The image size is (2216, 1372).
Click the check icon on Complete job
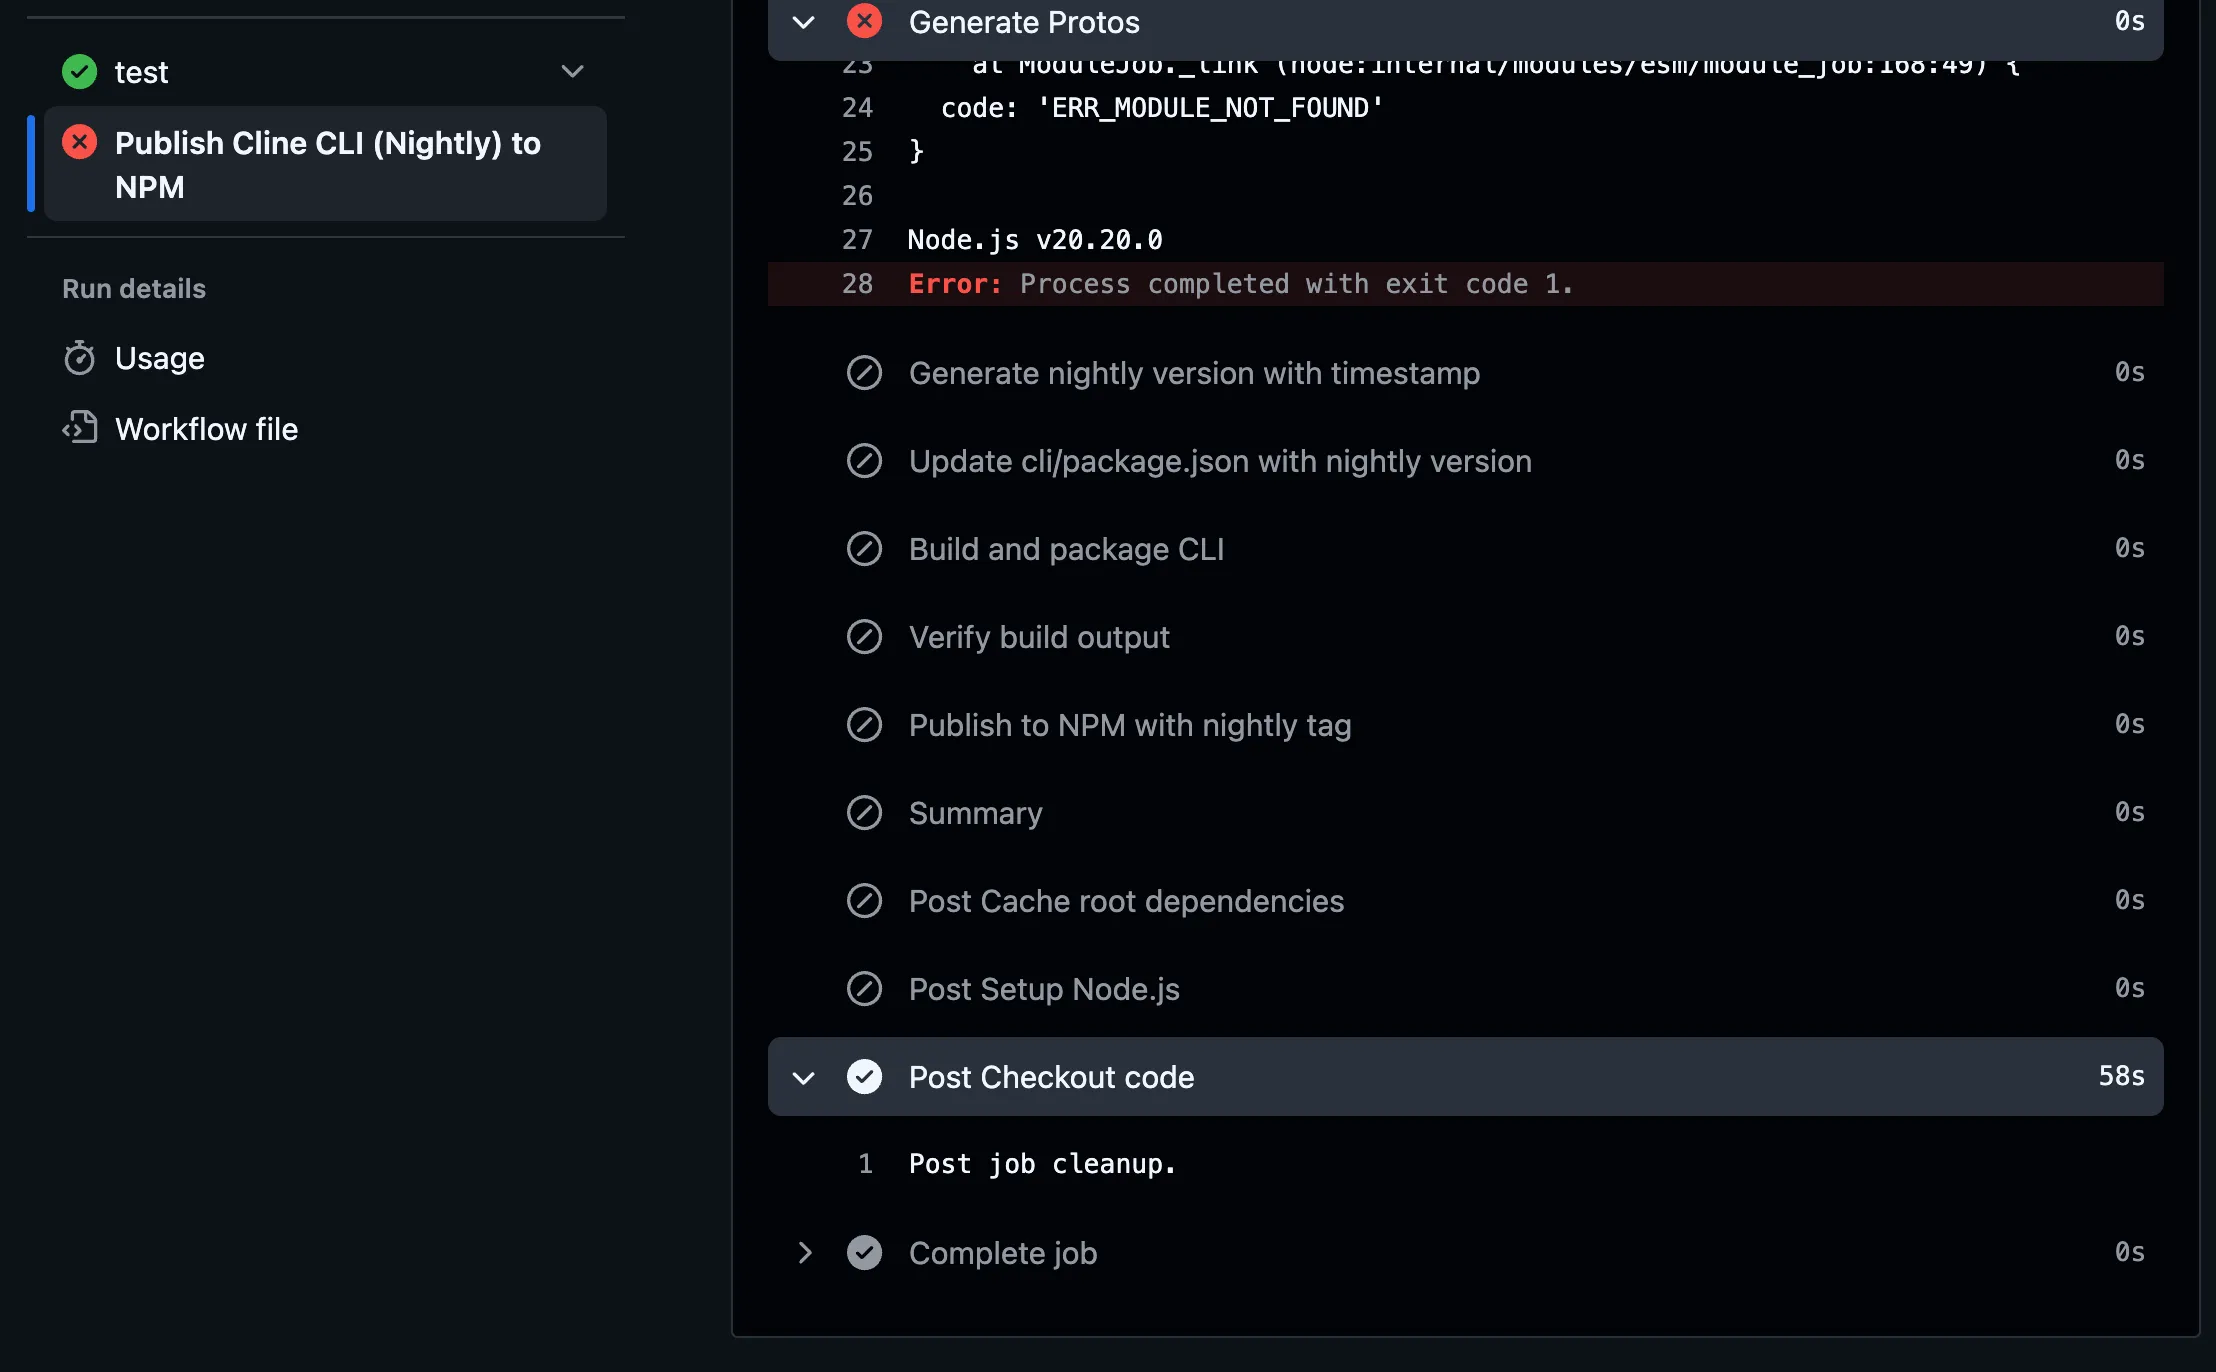pos(864,1253)
